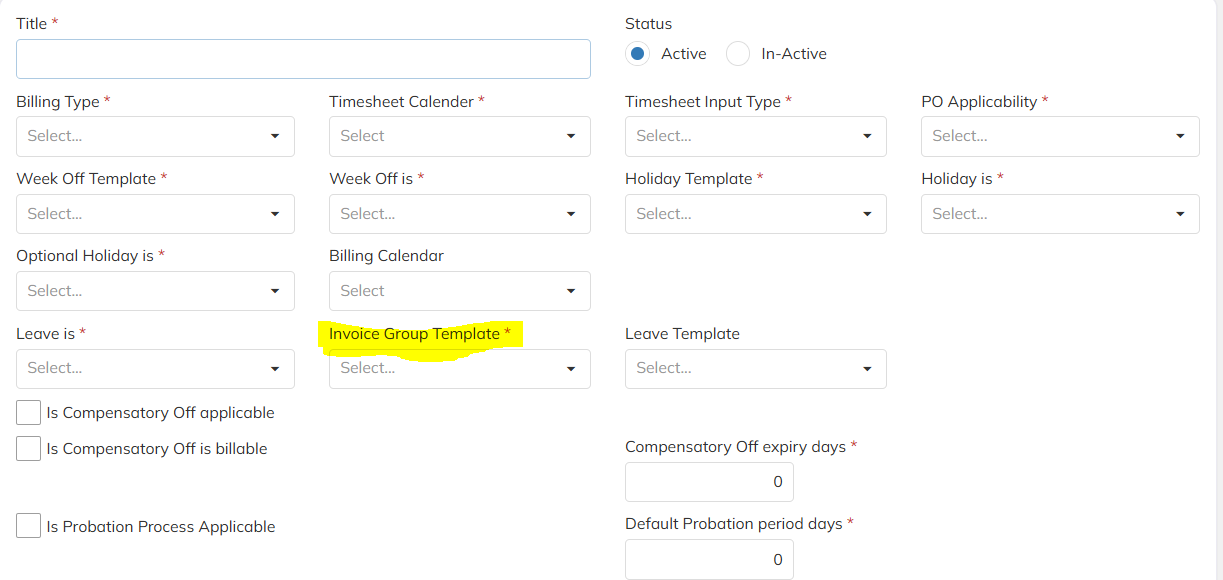
Task: Click the Title input field
Action: (x=303, y=59)
